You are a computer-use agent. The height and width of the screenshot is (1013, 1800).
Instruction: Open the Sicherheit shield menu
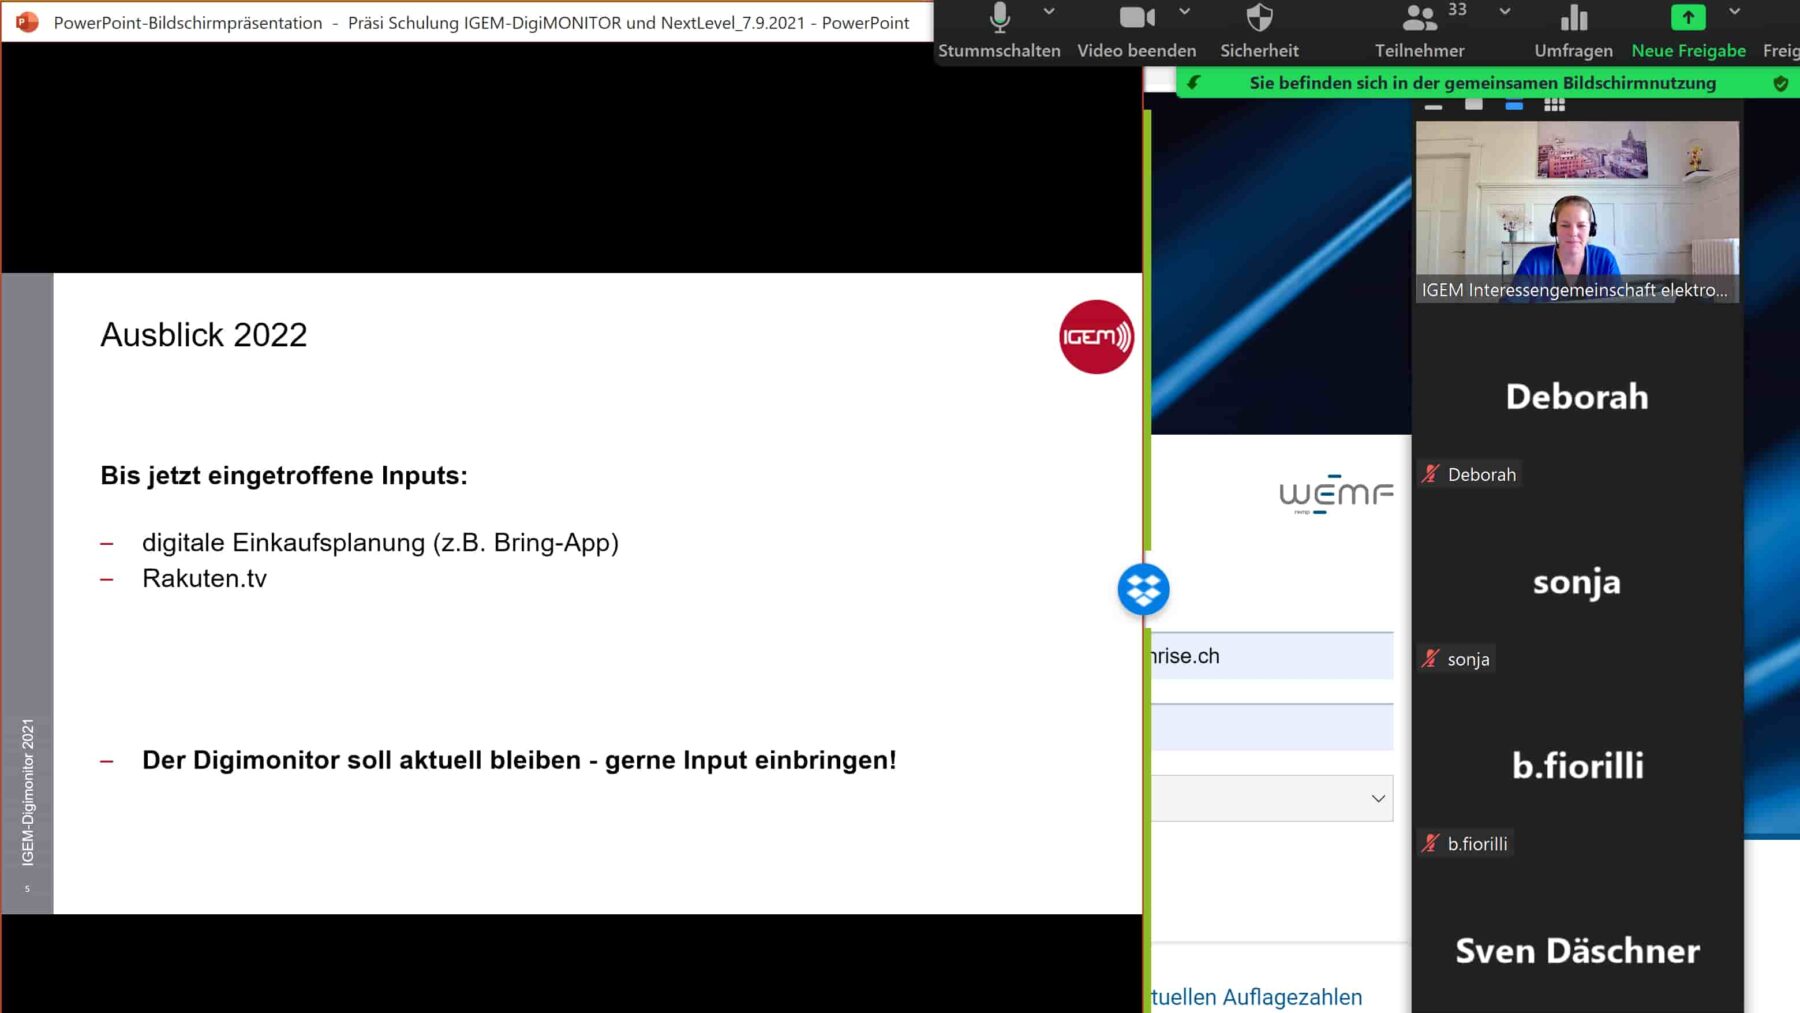pyautogui.click(x=1259, y=18)
